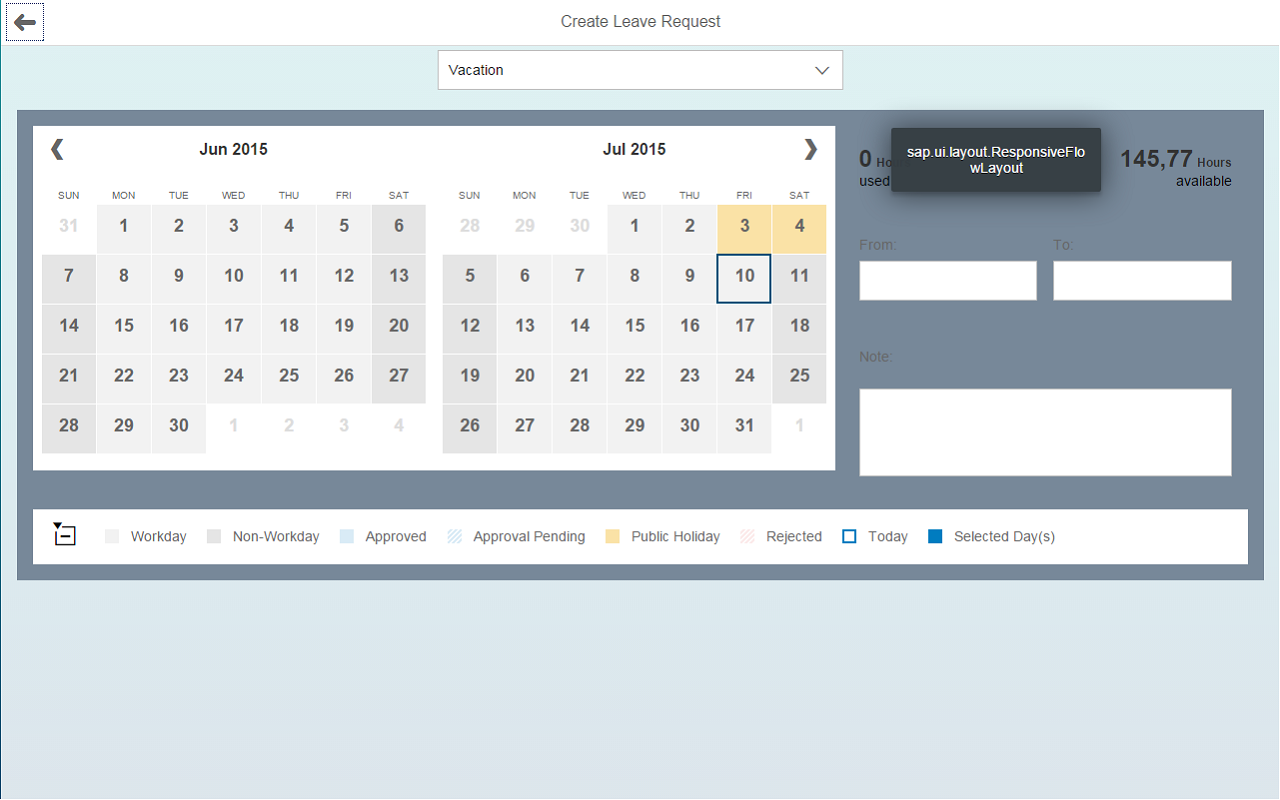This screenshot has width=1280, height=800.
Task: Show previous months with left chevron
Action: pos(57,149)
